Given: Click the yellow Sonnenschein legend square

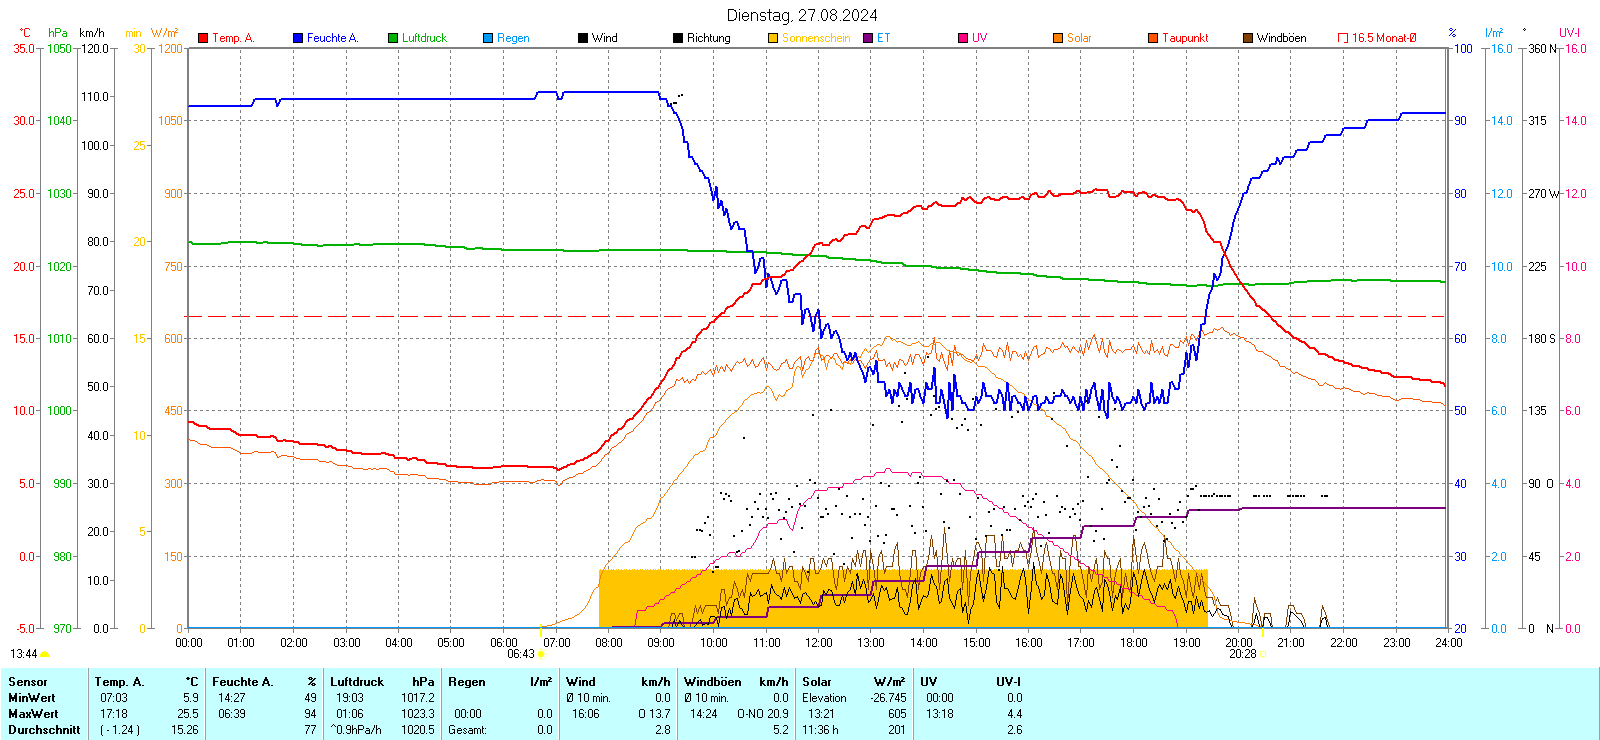Looking at the screenshot, I should tap(773, 38).
